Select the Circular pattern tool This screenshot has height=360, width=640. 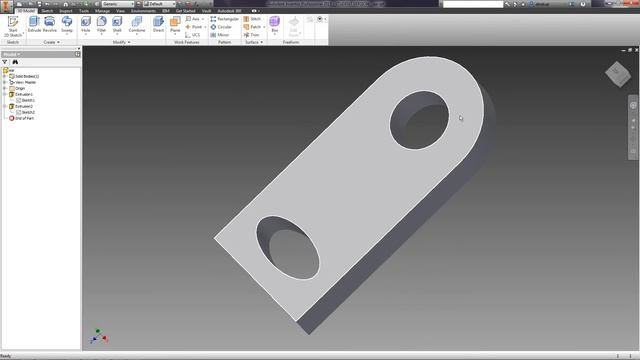221,27
